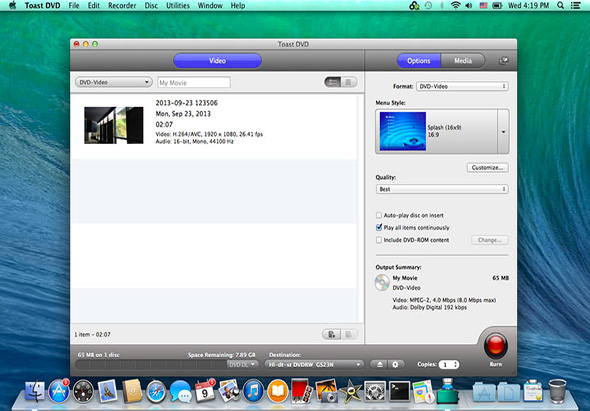Switch to the Media tab

(463, 61)
